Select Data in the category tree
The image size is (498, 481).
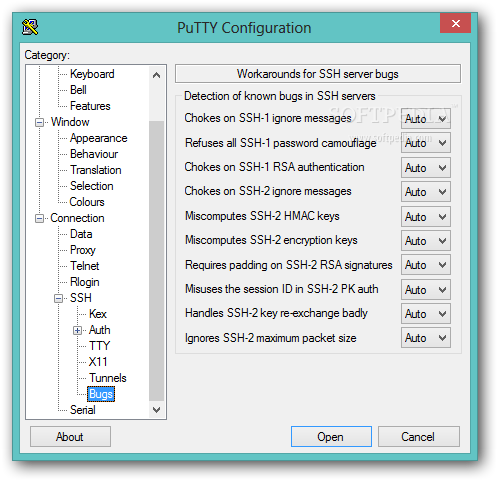coord(81,234)
